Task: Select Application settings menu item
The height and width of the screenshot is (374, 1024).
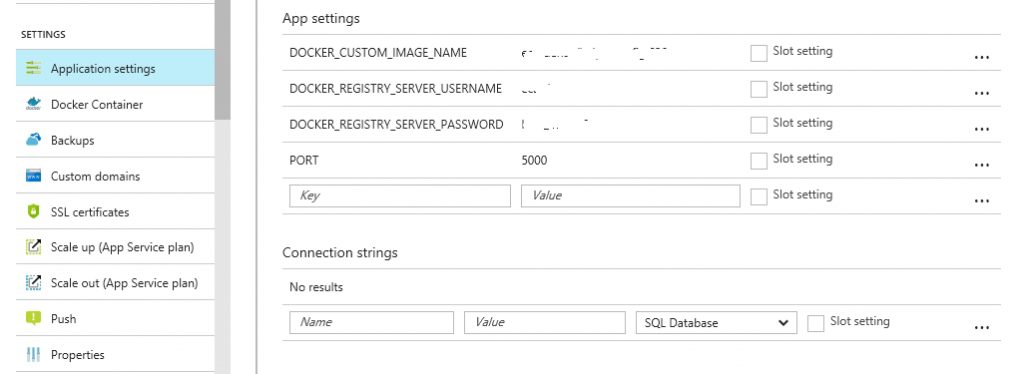Action: coord(115,68)
